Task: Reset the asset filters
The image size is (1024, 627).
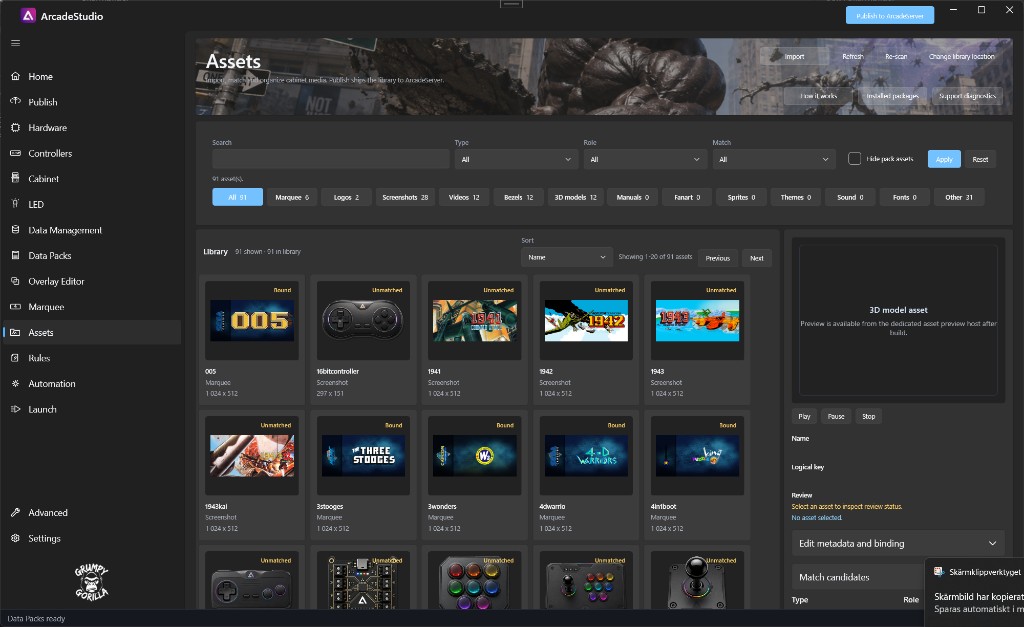Action: (x=980, y=159)
